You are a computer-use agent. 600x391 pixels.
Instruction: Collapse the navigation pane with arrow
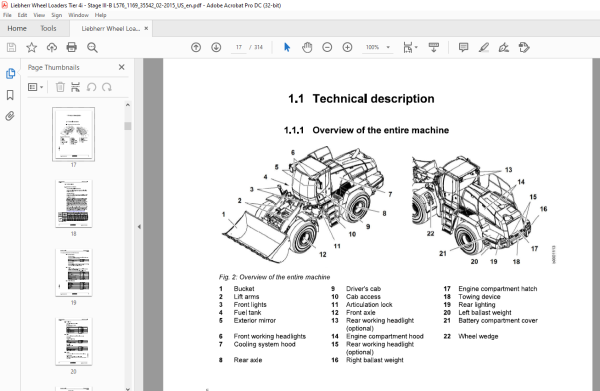pos(139,227)
